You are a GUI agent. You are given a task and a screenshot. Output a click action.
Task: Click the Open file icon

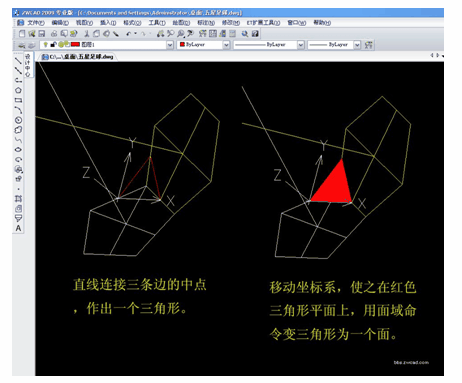pyautogui.click(x=32, y=34)
